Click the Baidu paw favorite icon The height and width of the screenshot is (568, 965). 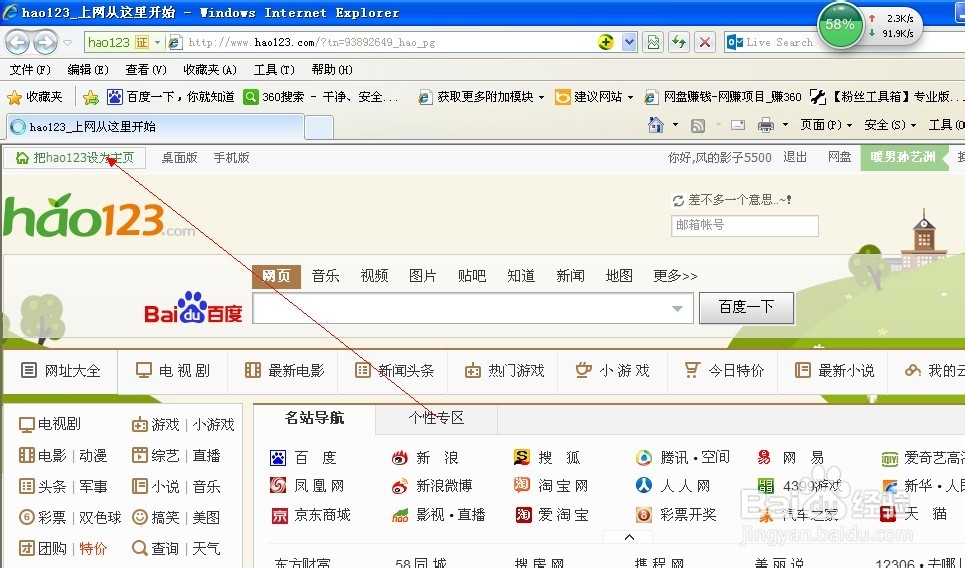pos(114,97)
